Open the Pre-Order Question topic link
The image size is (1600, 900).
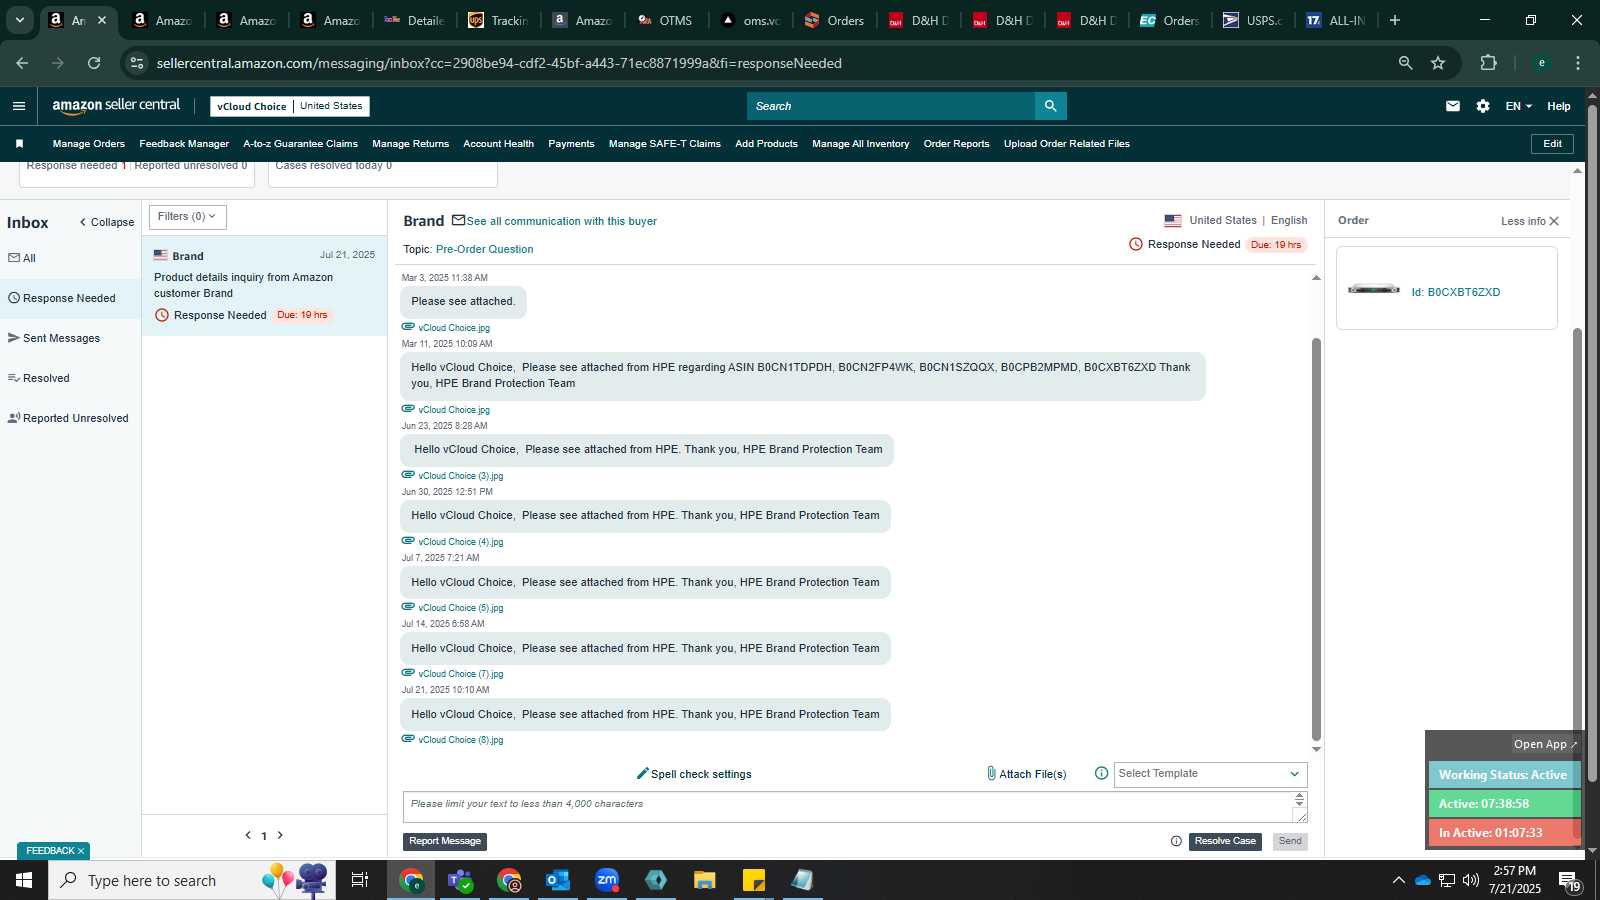[485, 249]
